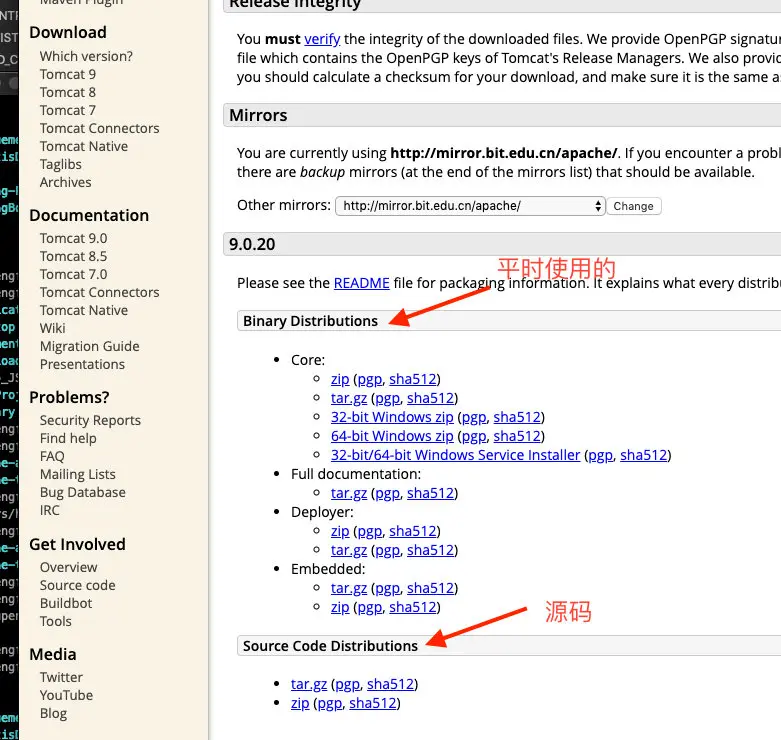Open the README link under 9.0.20
The height and width of the screenshot is (740, 781).
click(x=362, y=283)
